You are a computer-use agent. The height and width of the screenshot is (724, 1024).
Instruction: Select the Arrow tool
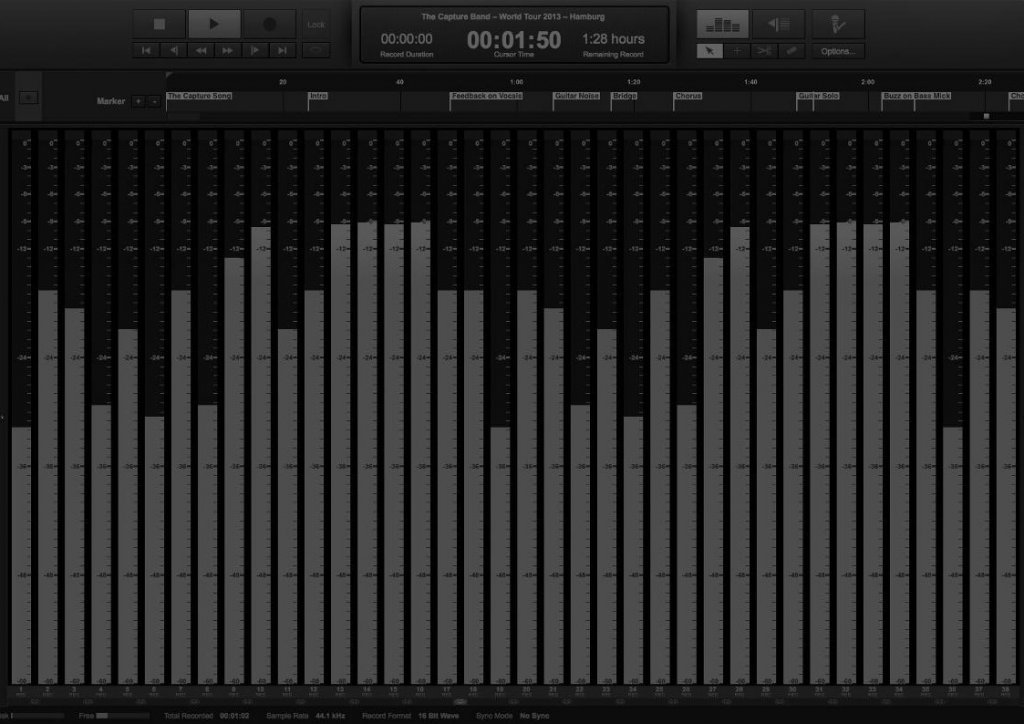coord(710,51)
